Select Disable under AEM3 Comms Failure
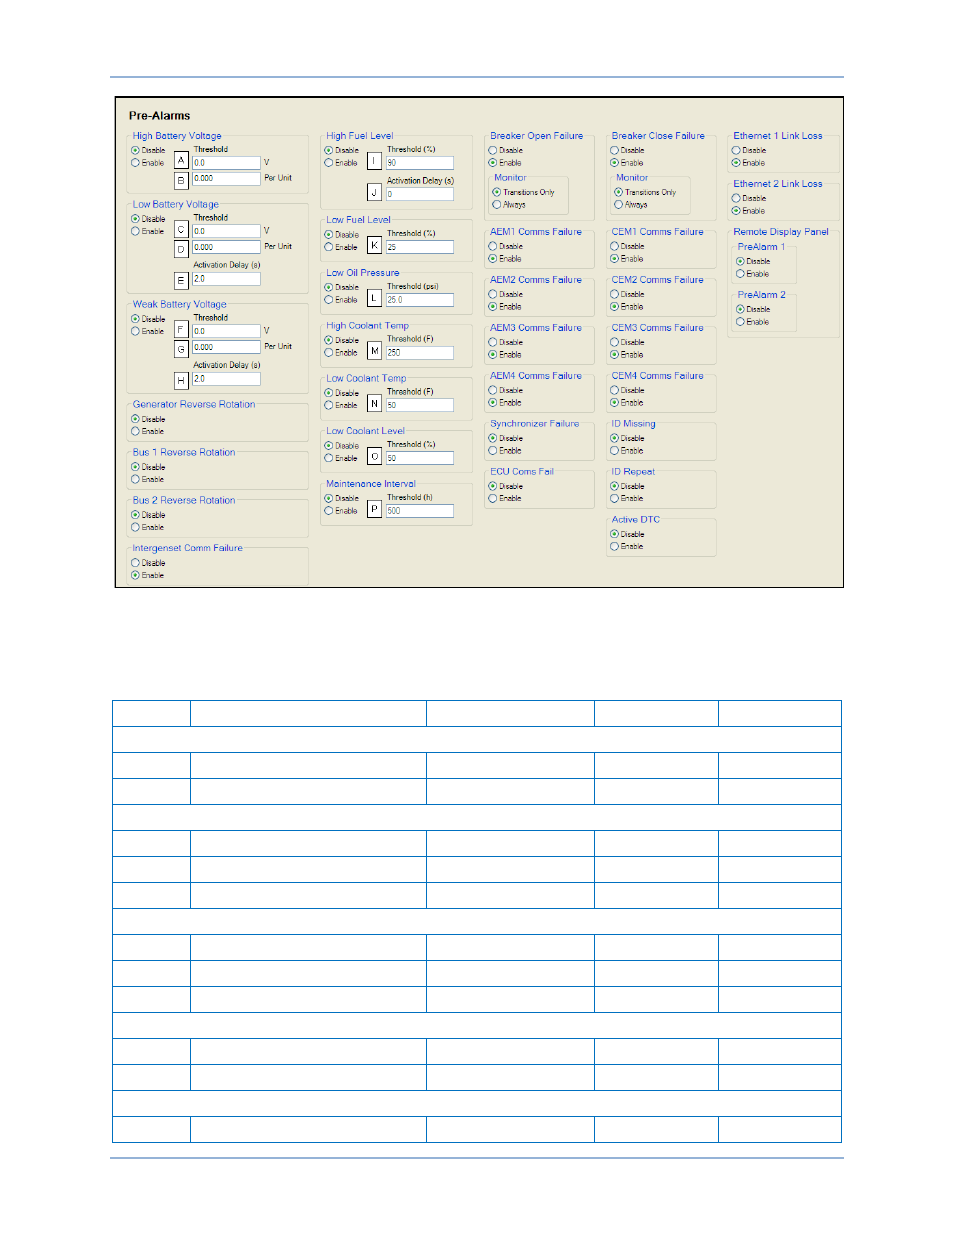This screenshot has height=1235, width=954. coord(492,342)
